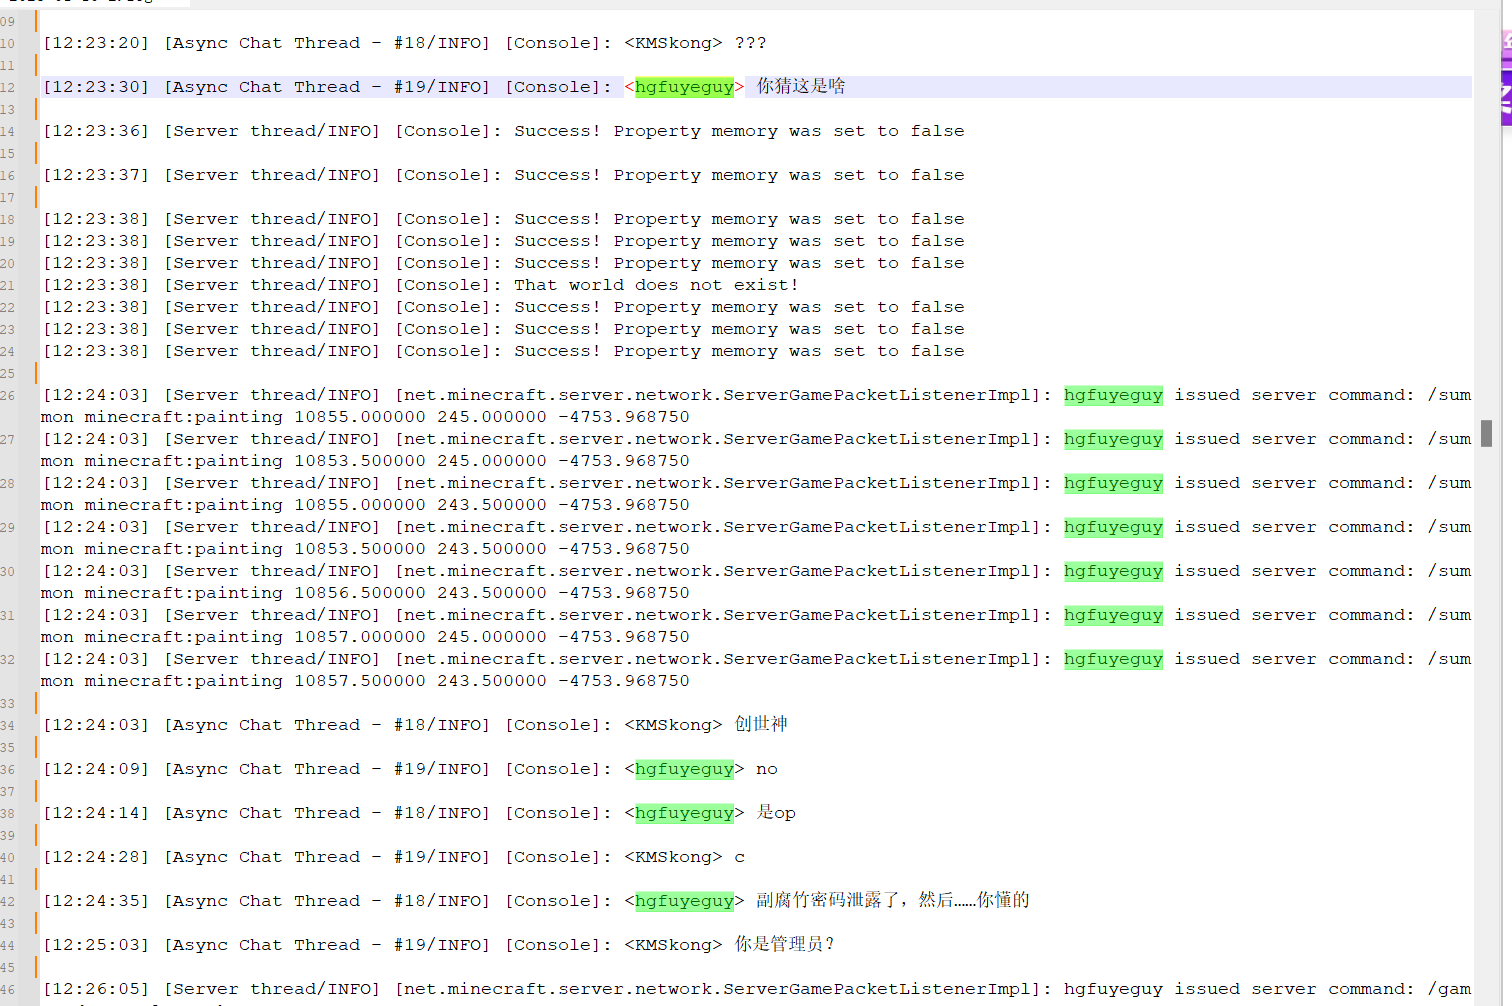Click line number 26 in the gutter
This screenshot has height=1006, width=1512.
point(8,396)
